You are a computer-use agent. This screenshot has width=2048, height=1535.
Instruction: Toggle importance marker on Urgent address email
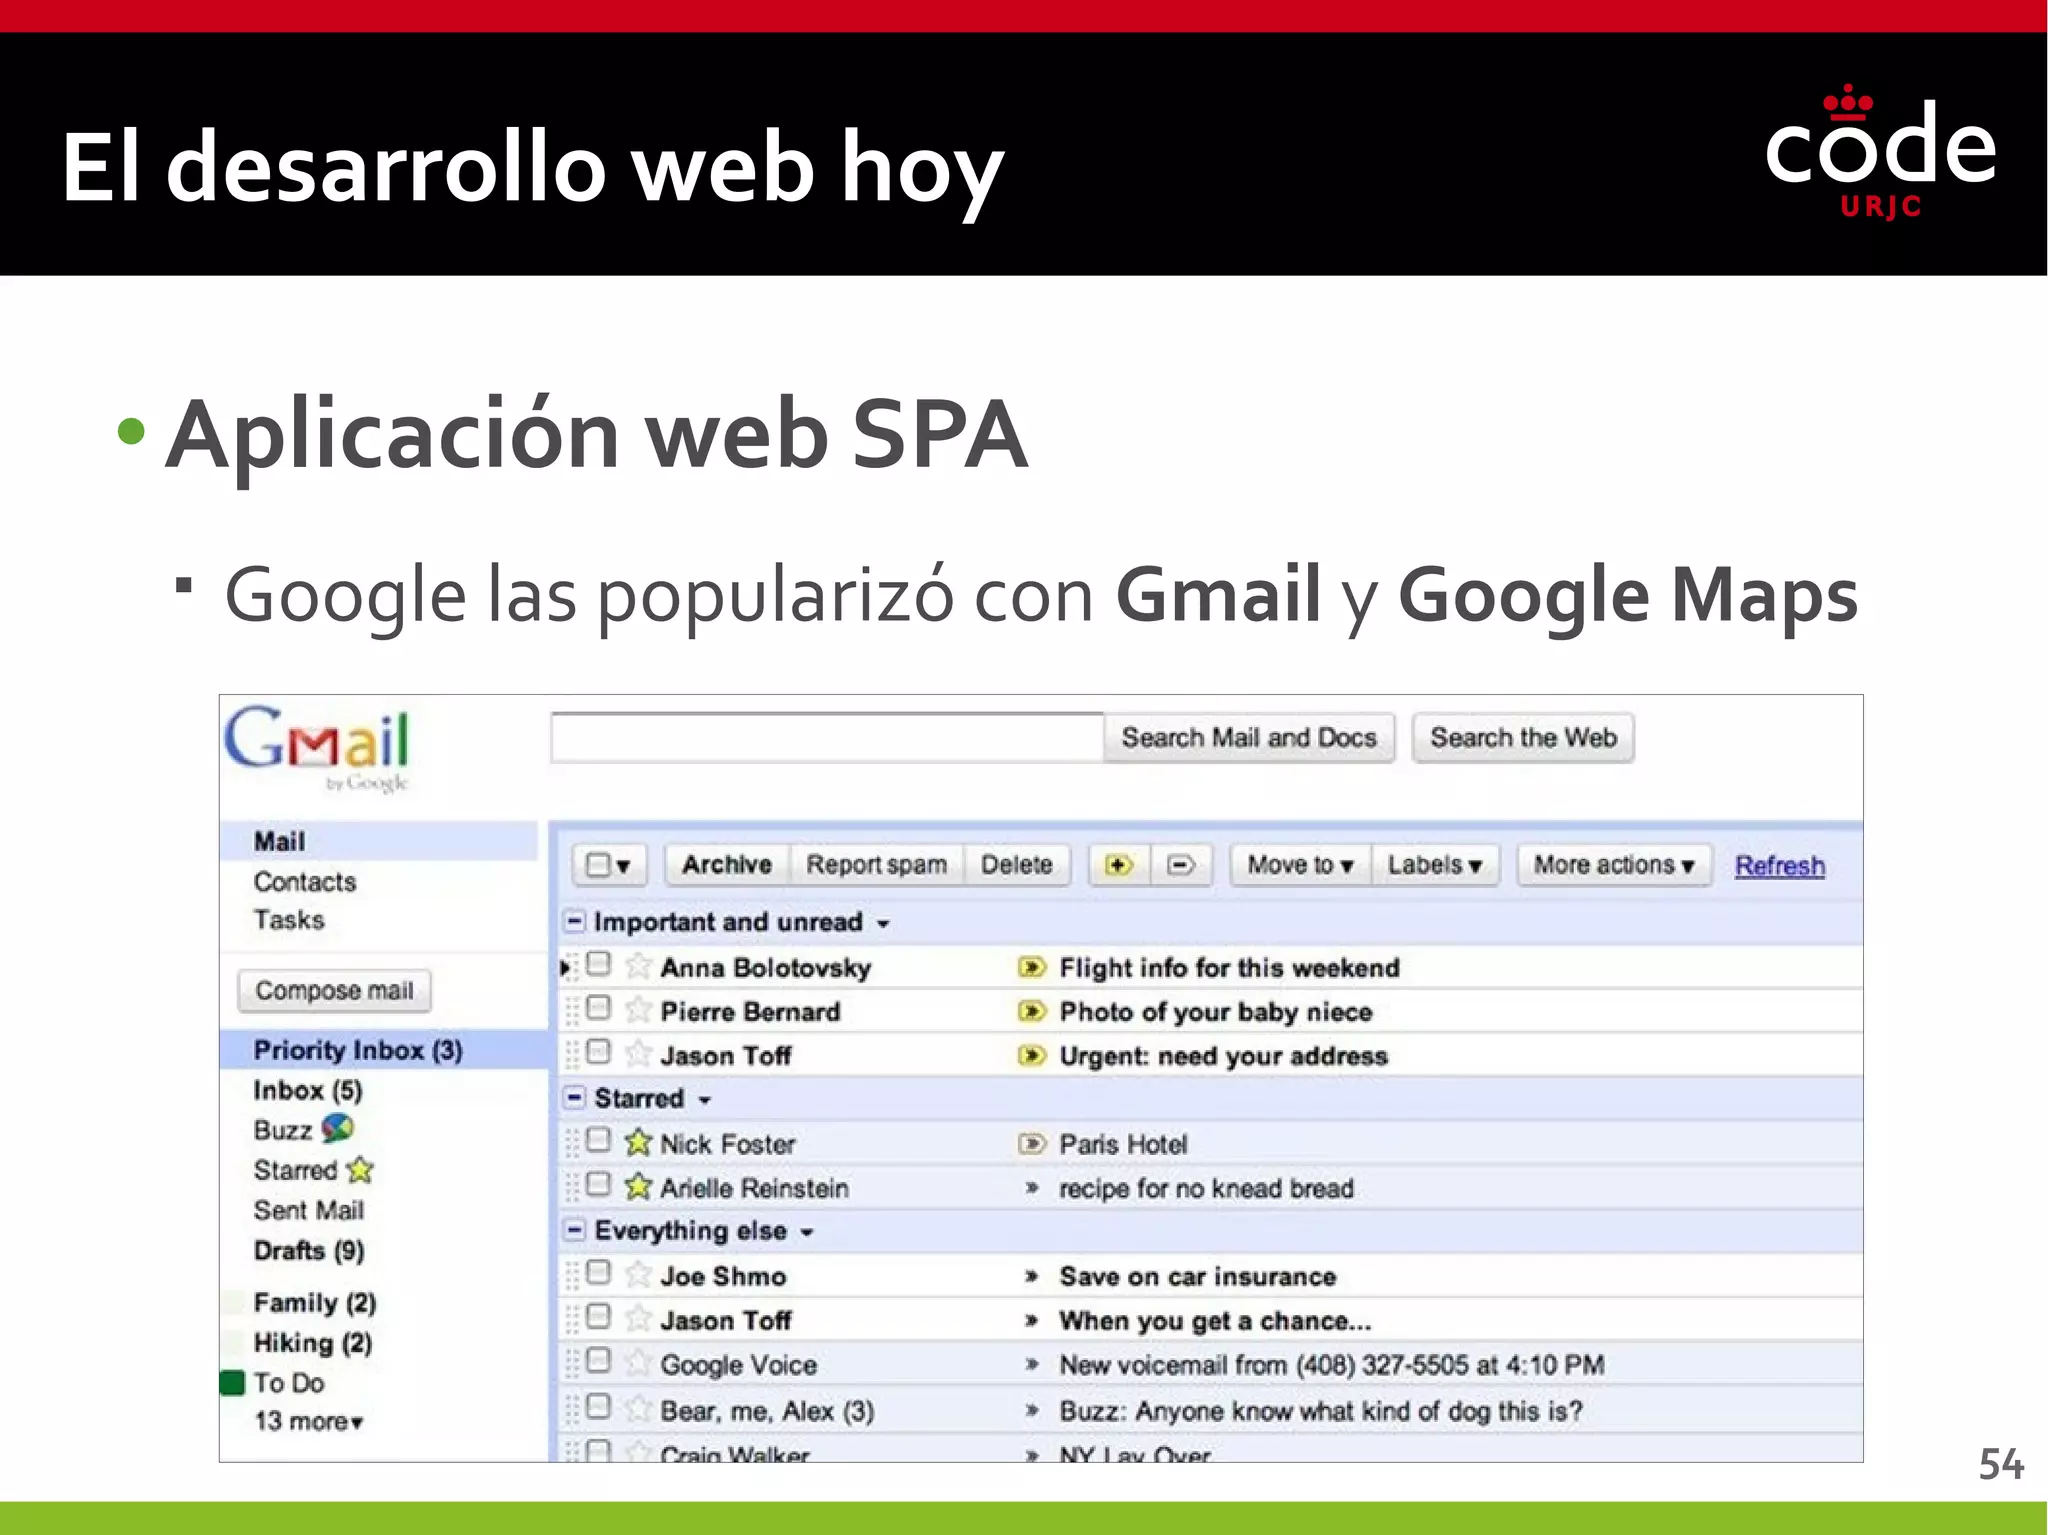pos(1032,1055)
